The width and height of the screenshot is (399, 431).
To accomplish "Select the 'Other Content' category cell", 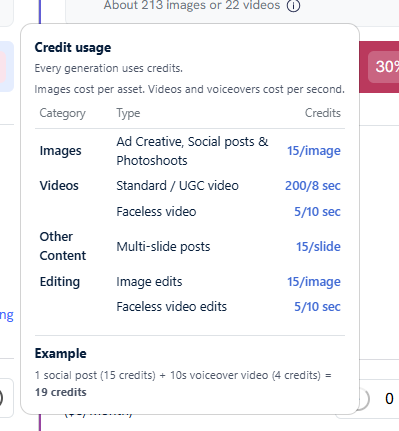I will 63,246.
